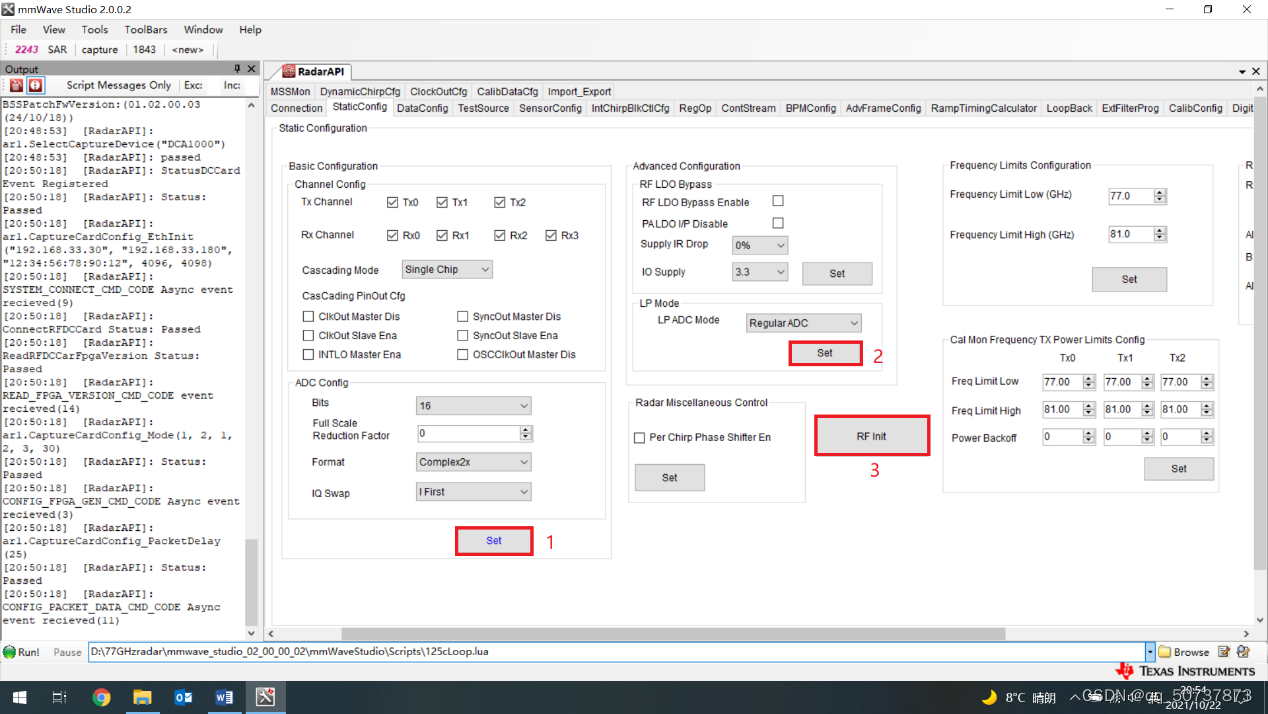This screenshot has width=1268, height=714.
Task: Click the red info icon in Output toolbar
Action: [35, 86]
